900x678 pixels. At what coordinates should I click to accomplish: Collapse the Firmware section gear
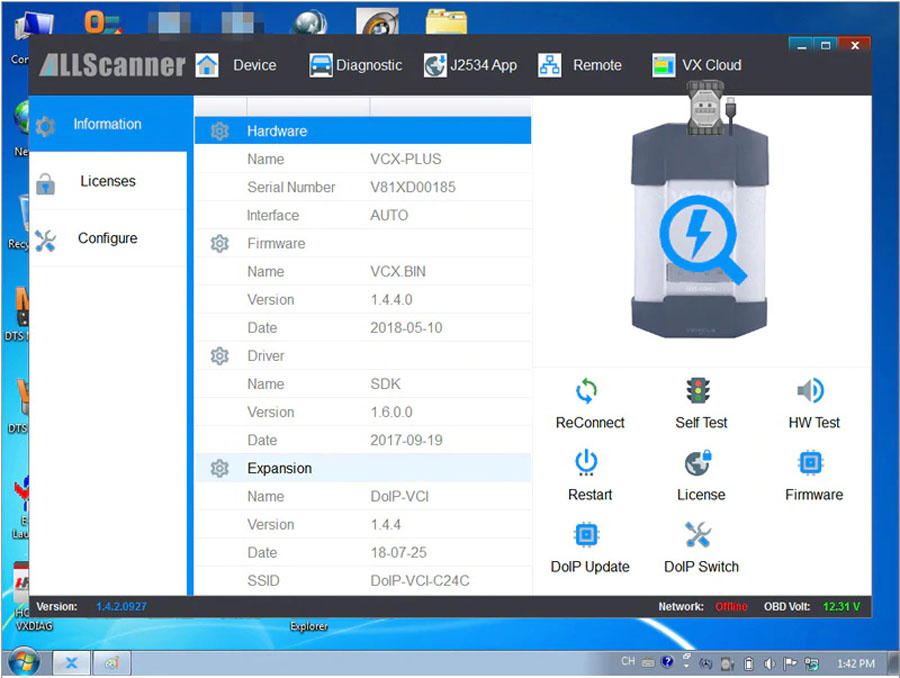219,243
